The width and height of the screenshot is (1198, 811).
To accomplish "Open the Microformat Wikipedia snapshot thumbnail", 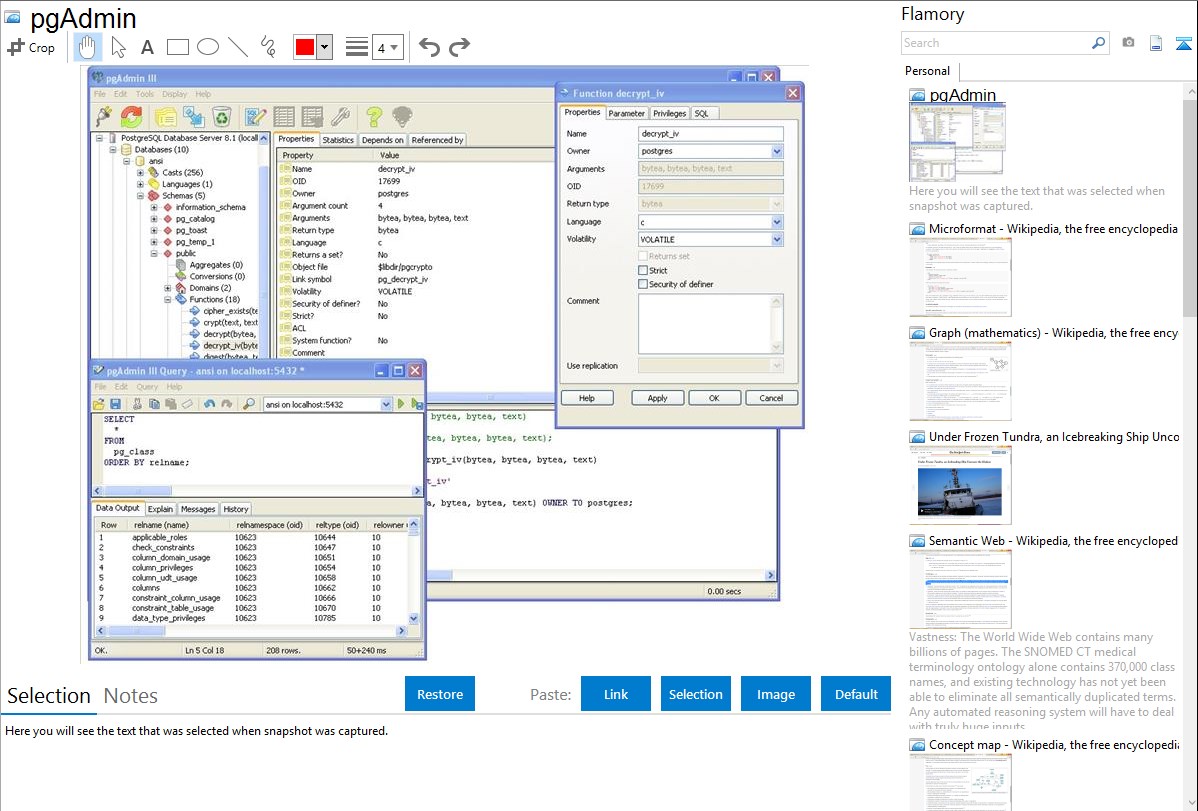I will pos(960,277).
